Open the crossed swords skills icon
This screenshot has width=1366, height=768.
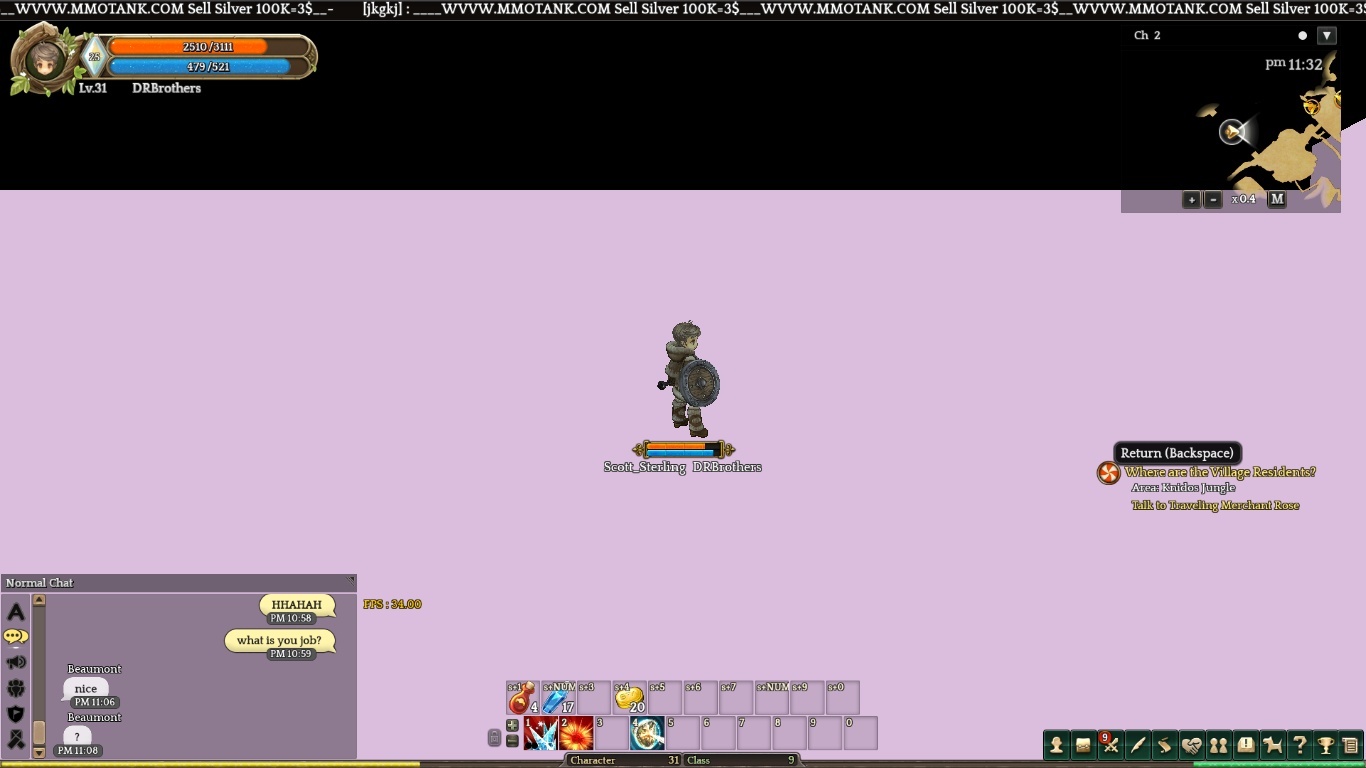point(1110,745)
